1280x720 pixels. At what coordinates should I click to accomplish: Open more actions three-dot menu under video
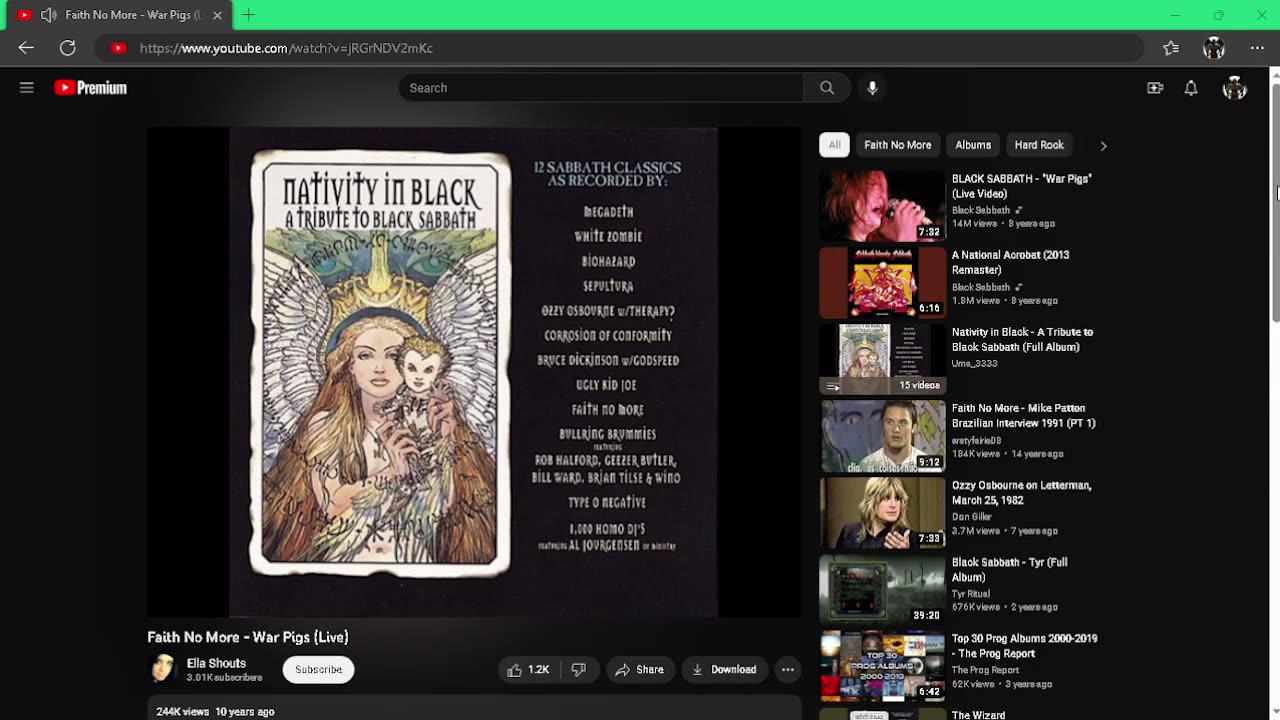click(x=788, y=670)
